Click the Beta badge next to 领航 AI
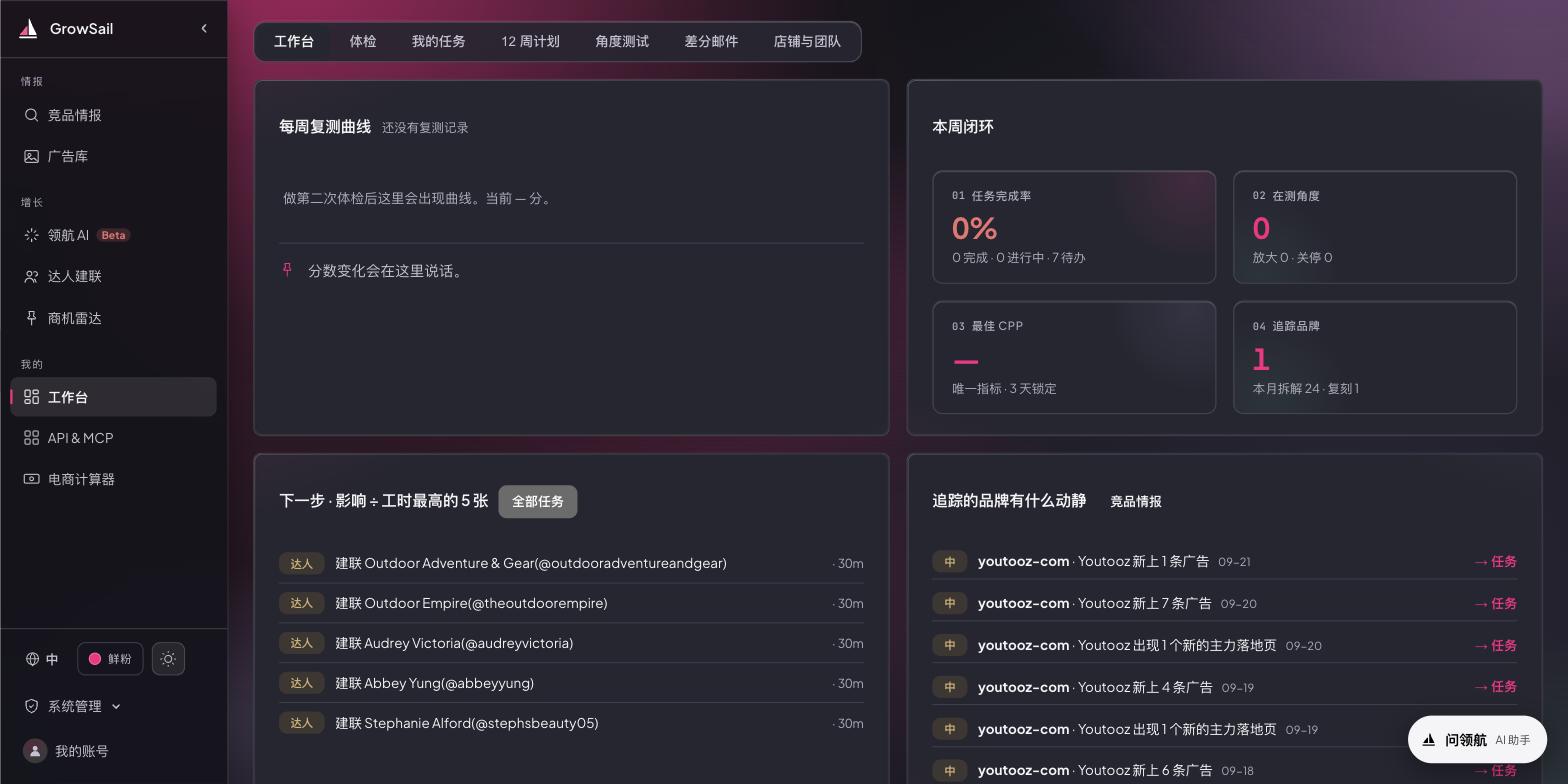 (113, 235)
